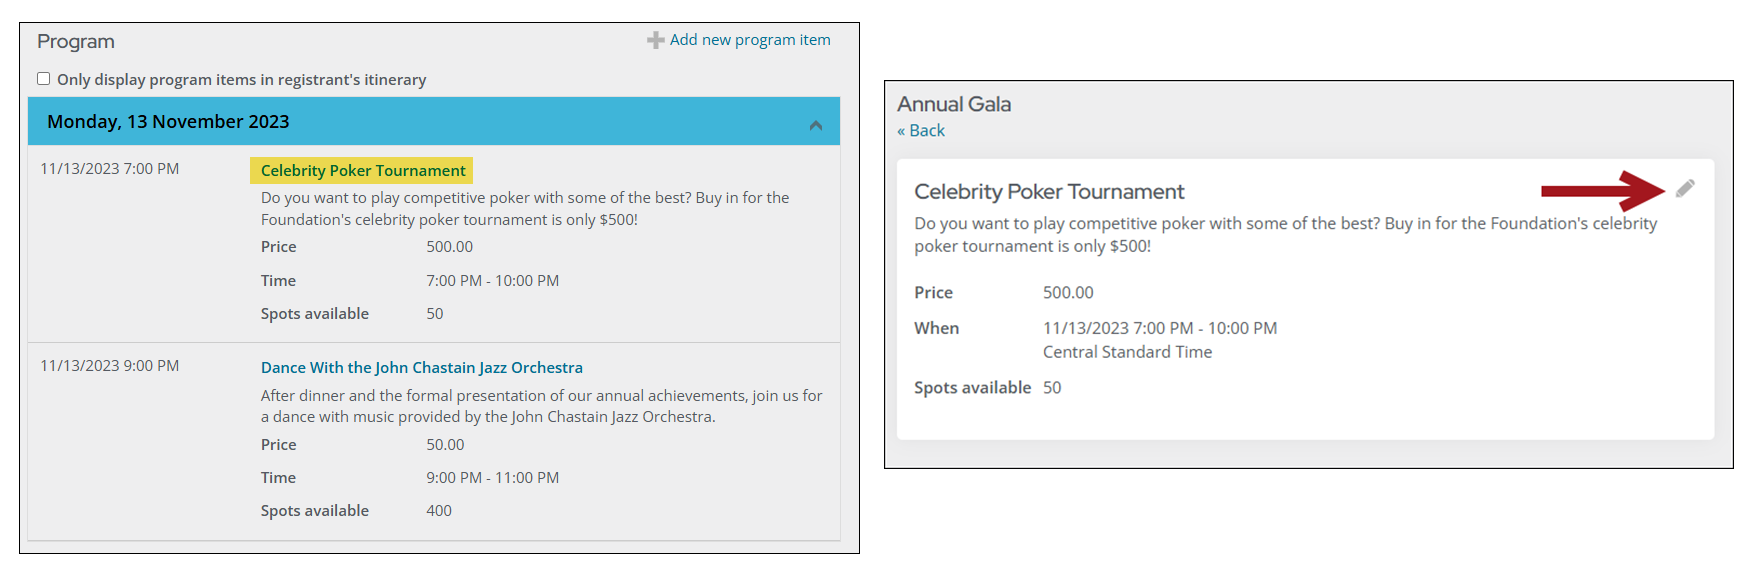Click the Annual Gala heading
Screen dimensions: 1751x580
click(954, 104)
